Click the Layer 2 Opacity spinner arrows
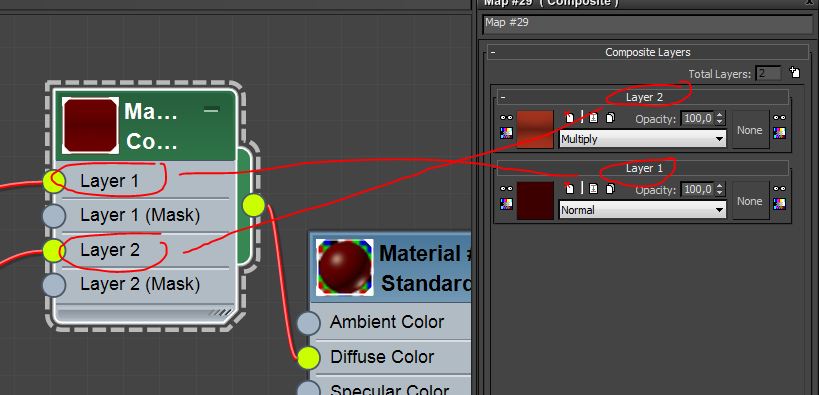The image size is (819, 395). (x=720, y=119)
